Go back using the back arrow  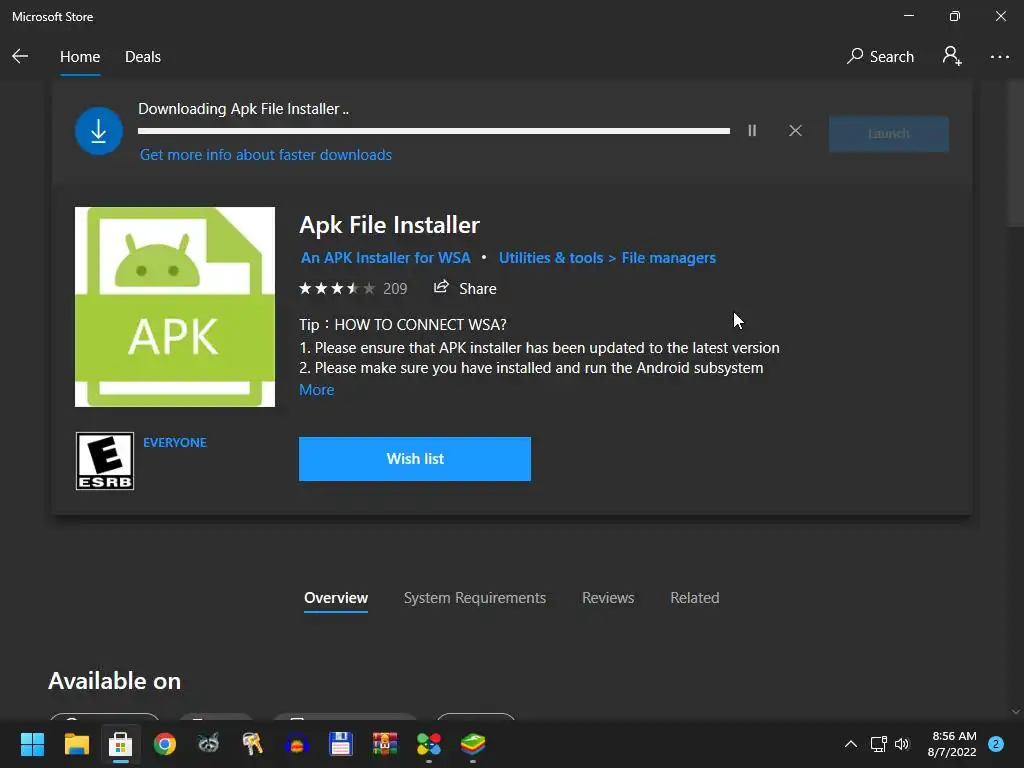pos(20,56)
